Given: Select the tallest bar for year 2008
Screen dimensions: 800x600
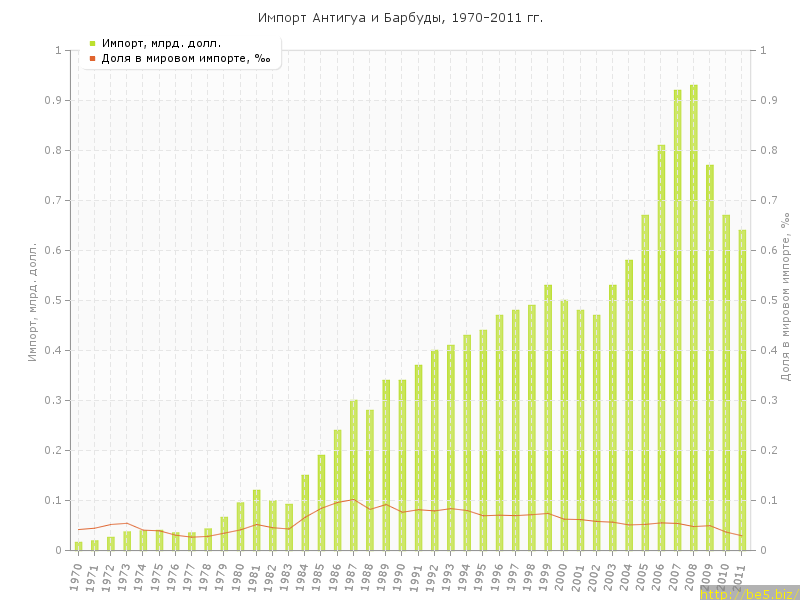Looking at the screenshot, I should [x=693, y=318].
